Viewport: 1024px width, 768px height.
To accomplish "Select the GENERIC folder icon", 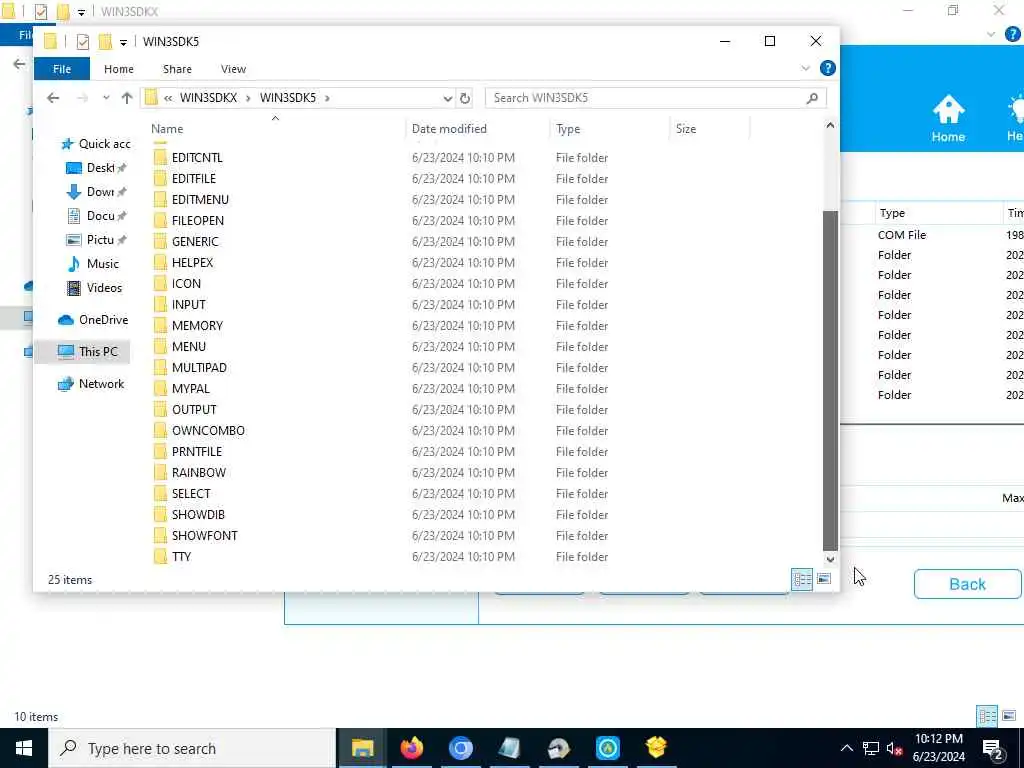I will 160,242.
